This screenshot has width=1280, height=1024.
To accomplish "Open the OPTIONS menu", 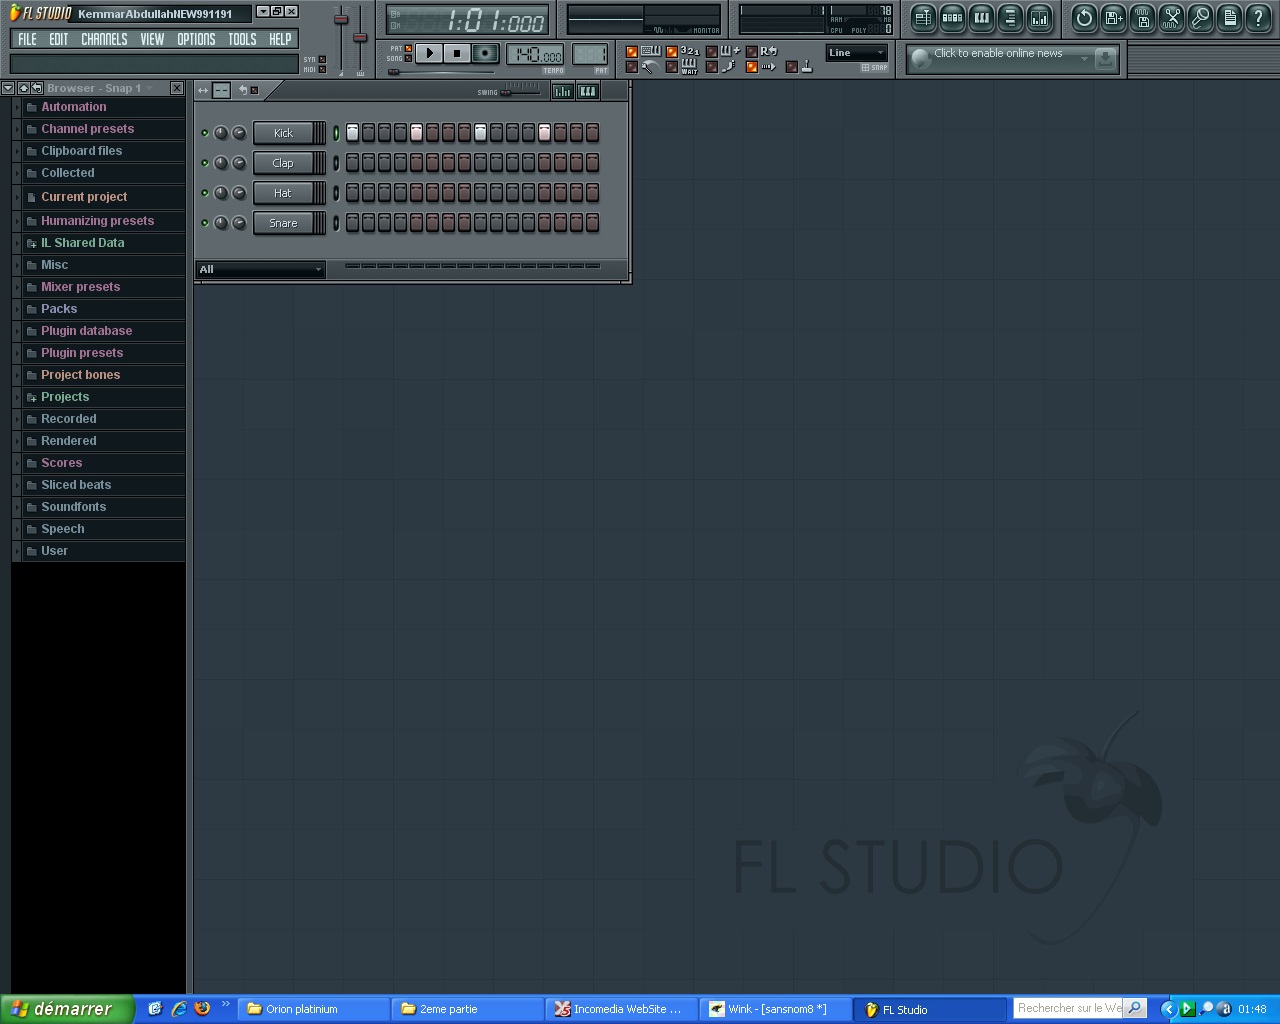I will tap(196, 39).
